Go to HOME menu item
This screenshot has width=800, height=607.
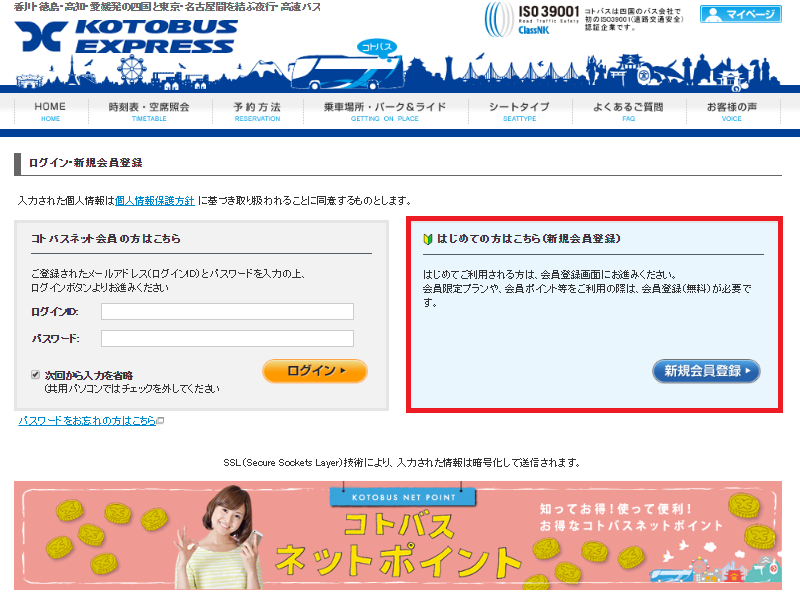point(50,111)
